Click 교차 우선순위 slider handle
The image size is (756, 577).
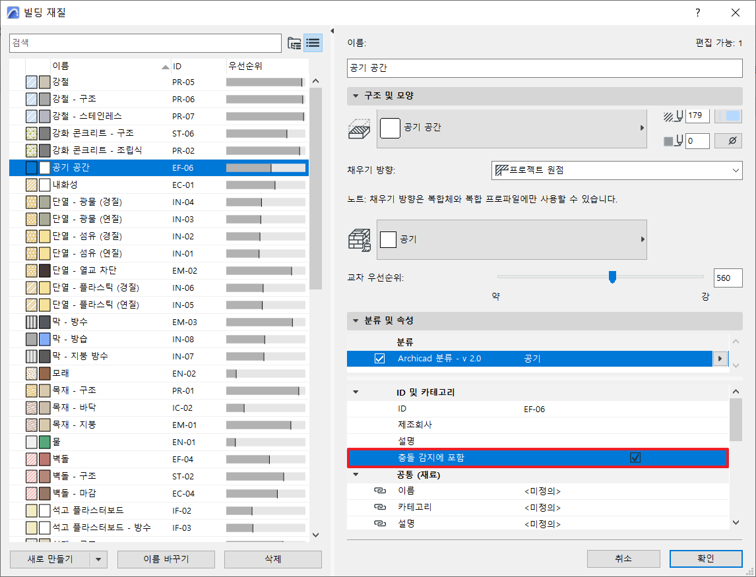[612, 277]
